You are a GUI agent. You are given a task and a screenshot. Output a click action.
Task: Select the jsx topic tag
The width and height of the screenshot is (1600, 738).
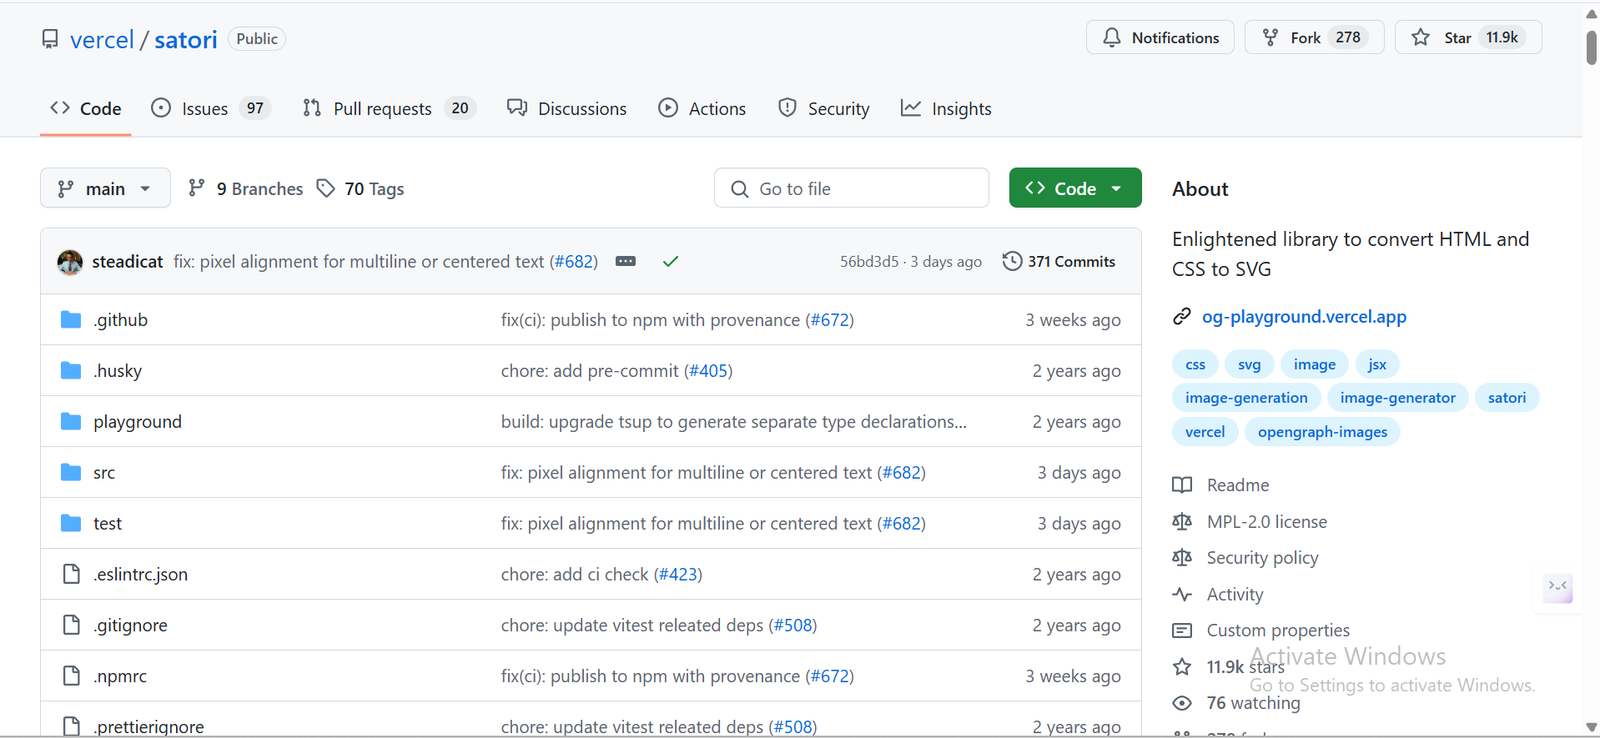tap(1377, 365)
